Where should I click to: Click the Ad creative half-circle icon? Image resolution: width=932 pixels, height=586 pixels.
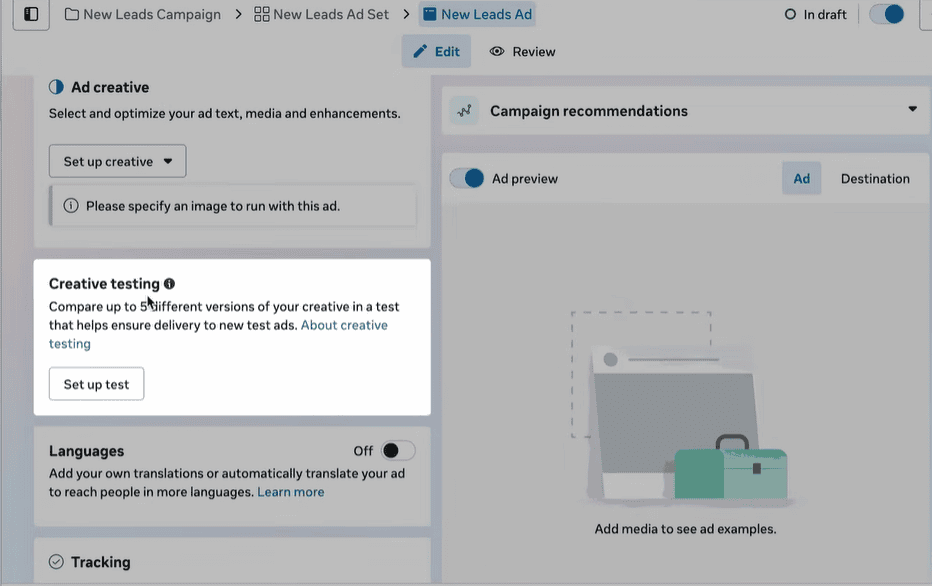[57, 87]
